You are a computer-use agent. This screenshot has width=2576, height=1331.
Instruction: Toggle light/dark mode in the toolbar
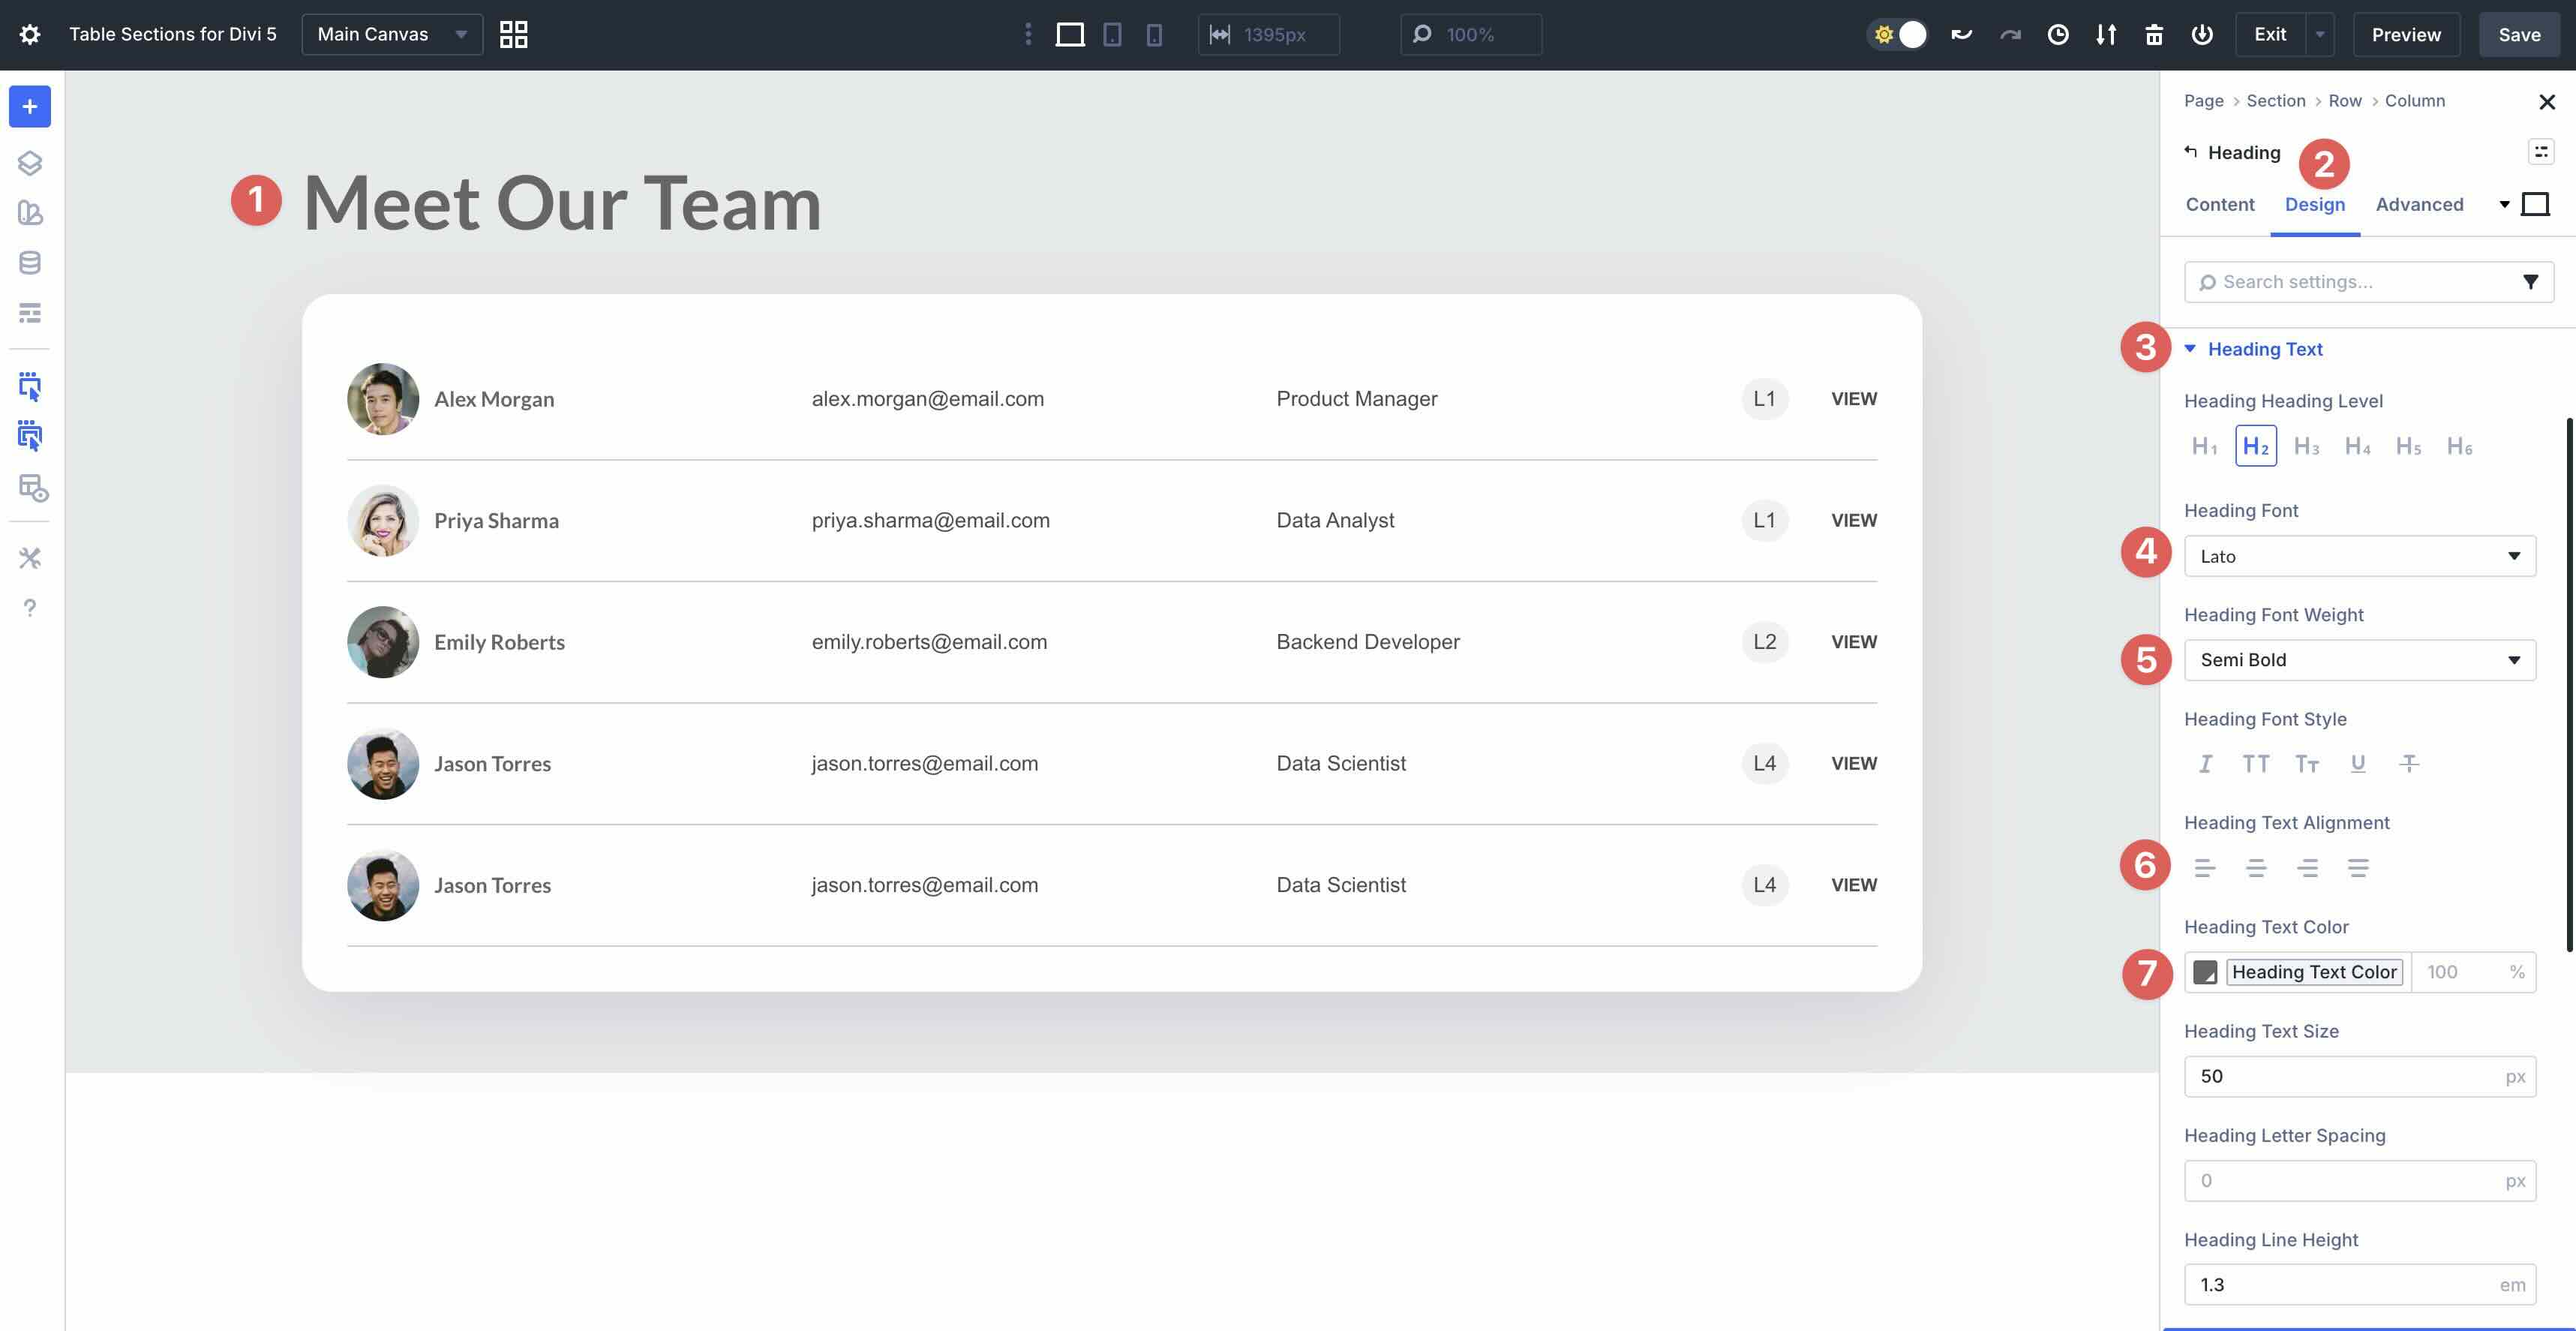tap(1897, 33)
